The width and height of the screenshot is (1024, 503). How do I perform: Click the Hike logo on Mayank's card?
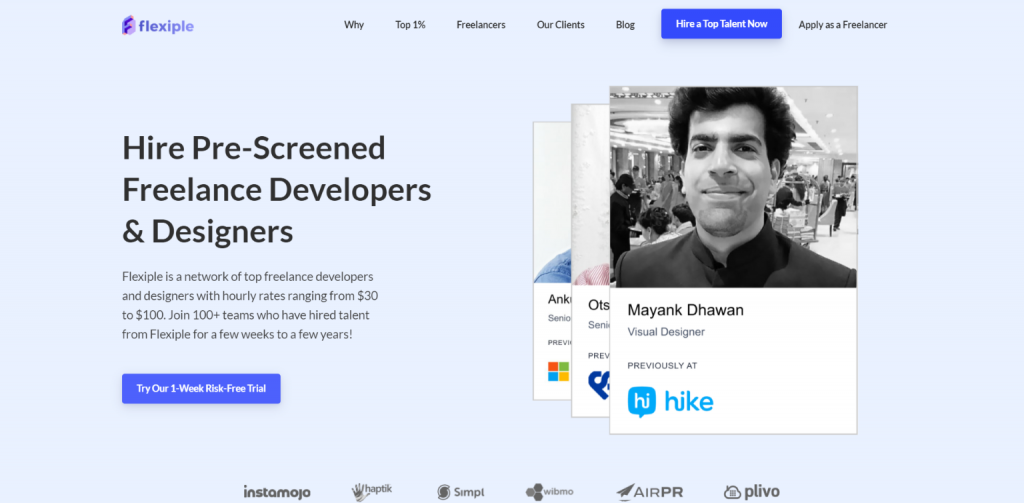670,402
